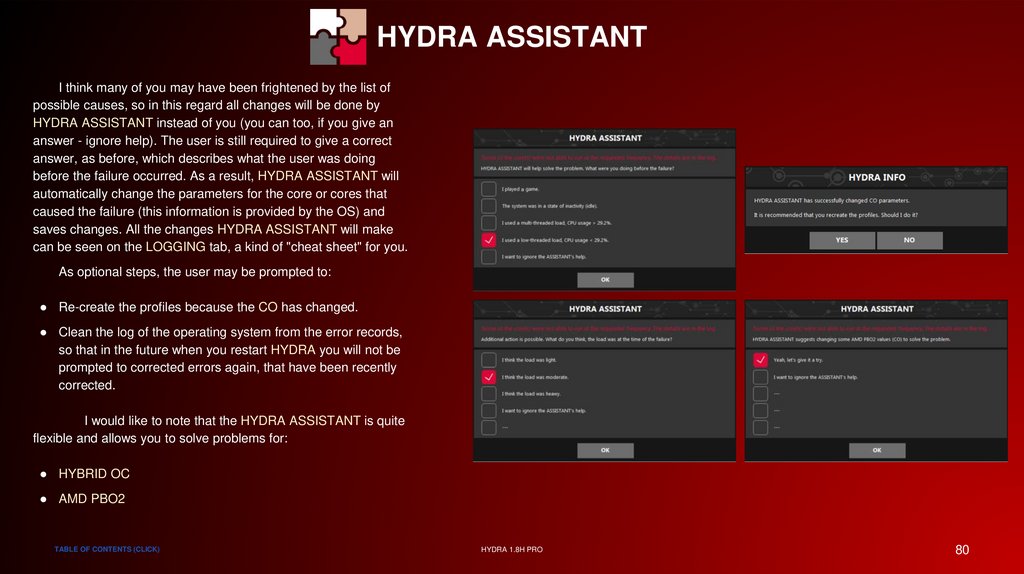Click the "HYBRID OC" bullet item
Screen dimensions: 1024x574
(x=94, y=473)
